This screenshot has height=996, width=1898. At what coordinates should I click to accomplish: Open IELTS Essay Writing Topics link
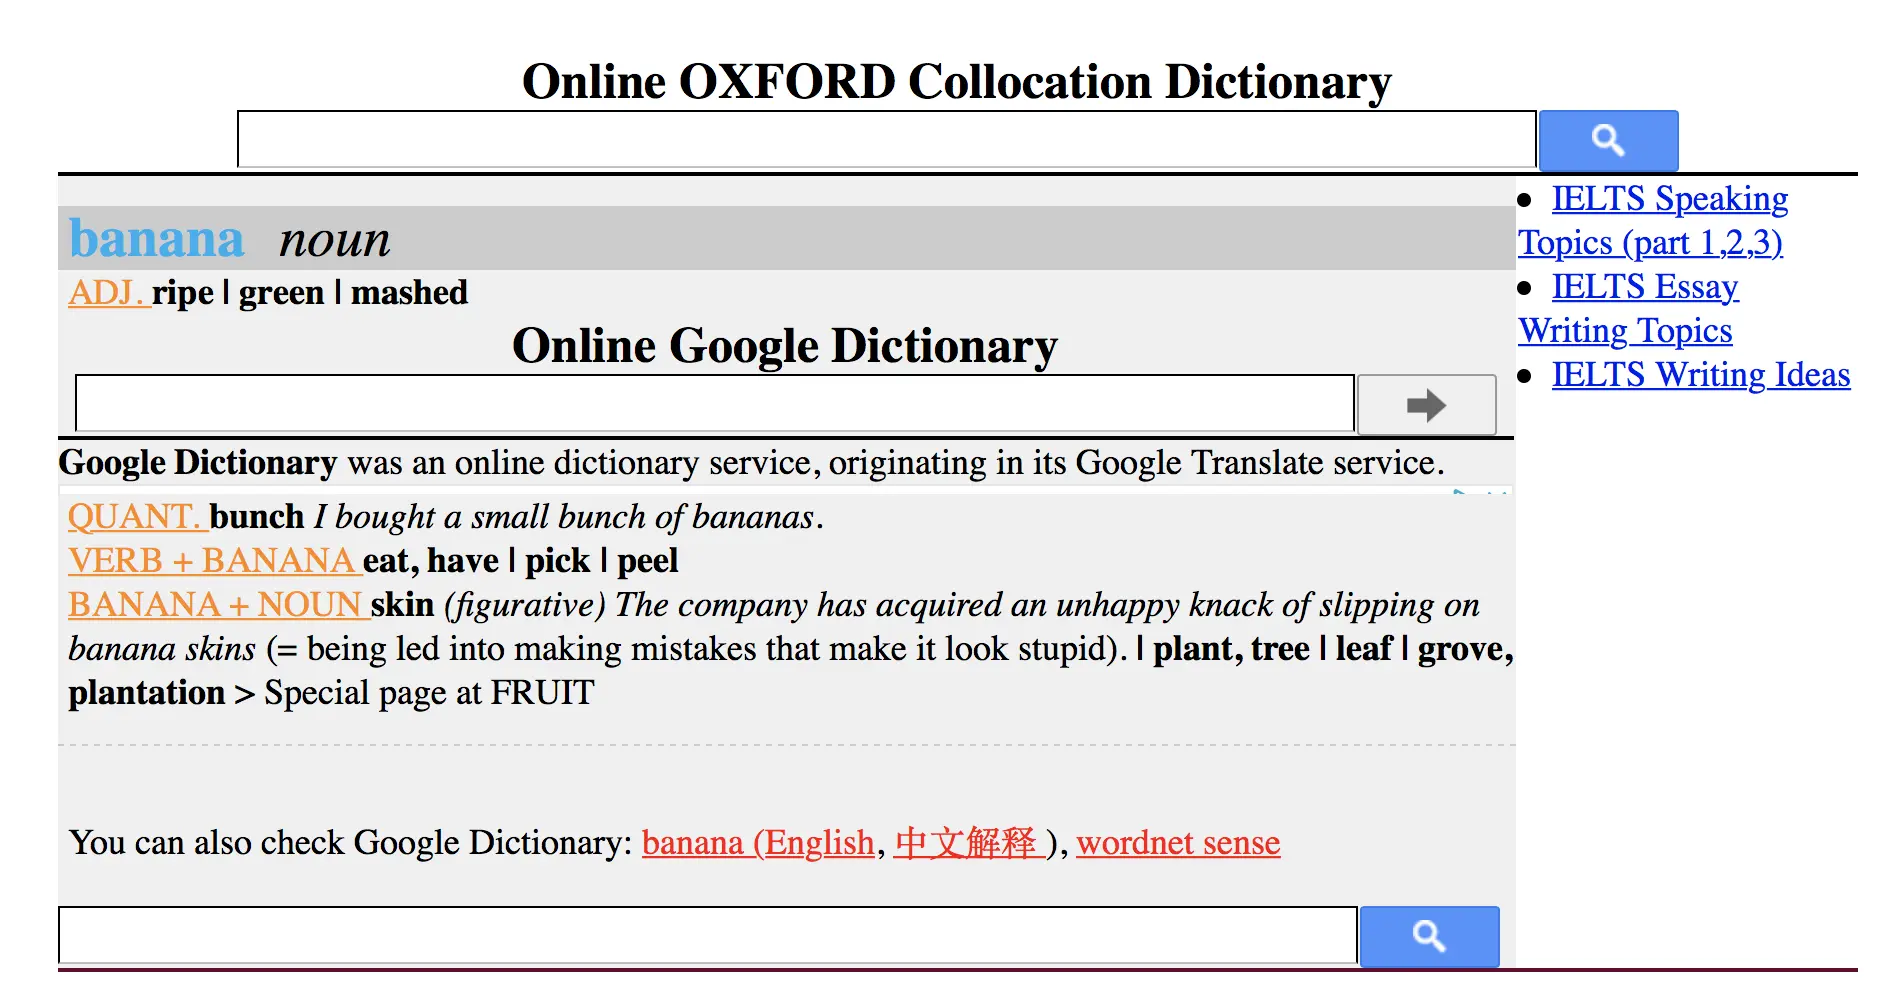click(x=1628, y=308)
